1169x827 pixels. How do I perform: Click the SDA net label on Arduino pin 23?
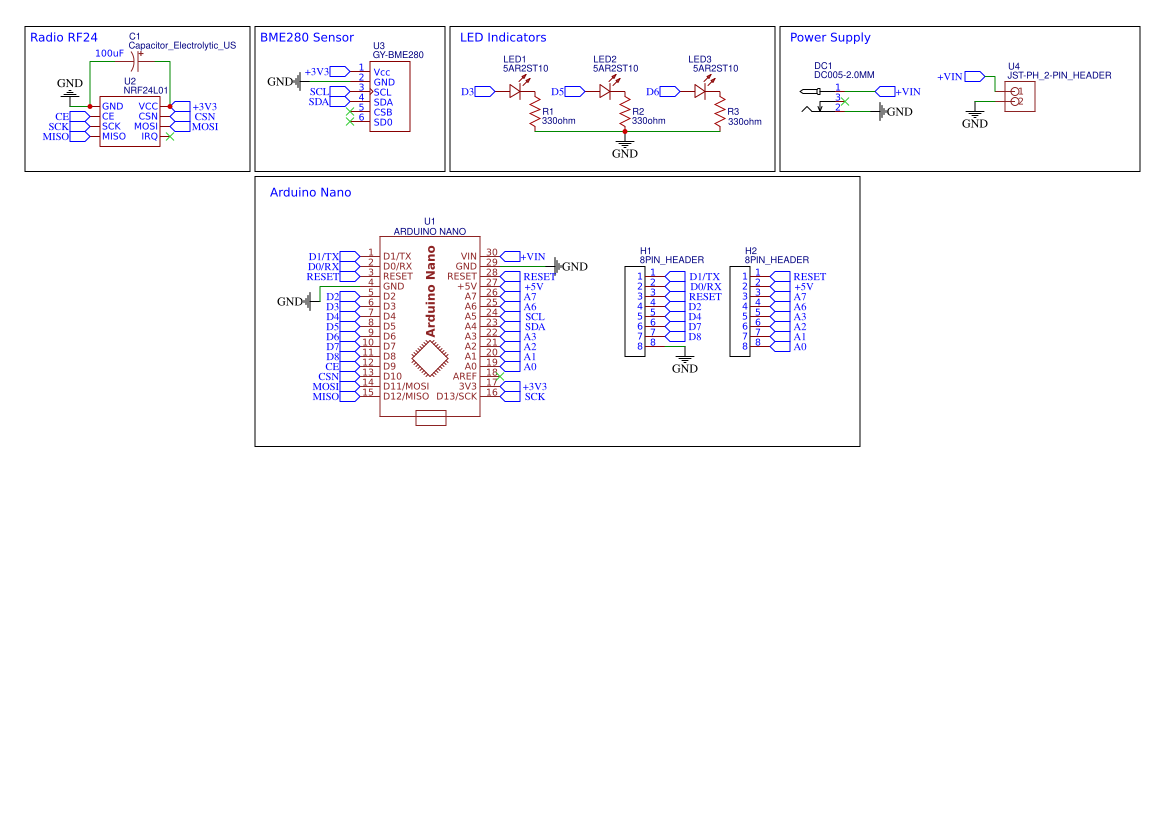pyautogui.click(x=535, y=327)
